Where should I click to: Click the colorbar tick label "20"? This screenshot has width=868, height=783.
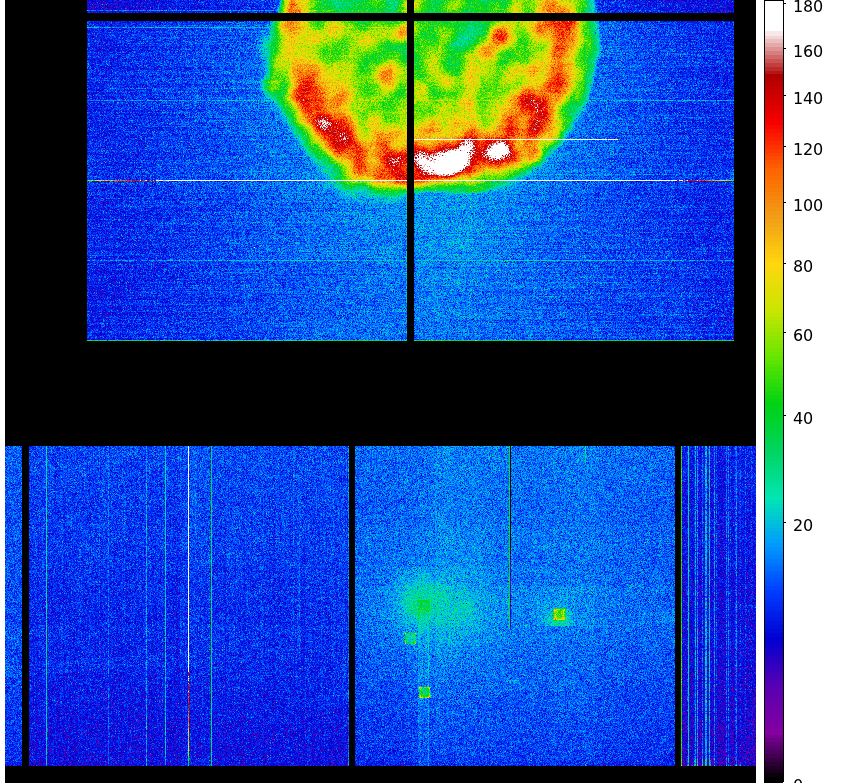pyautogui.click(x=803, y=526)
